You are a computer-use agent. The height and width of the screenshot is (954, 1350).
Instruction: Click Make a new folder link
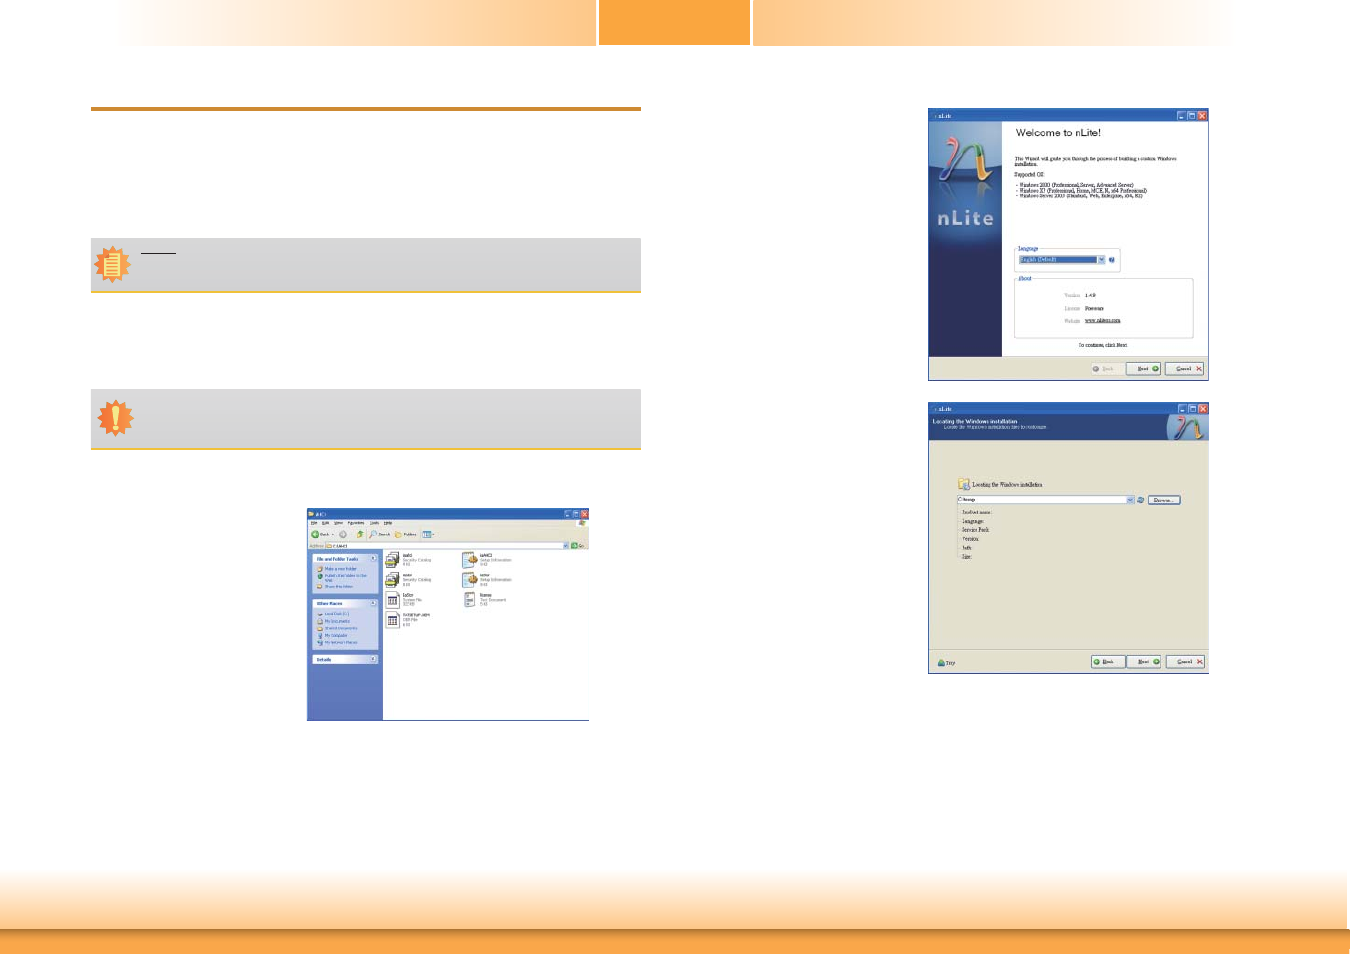340,569
